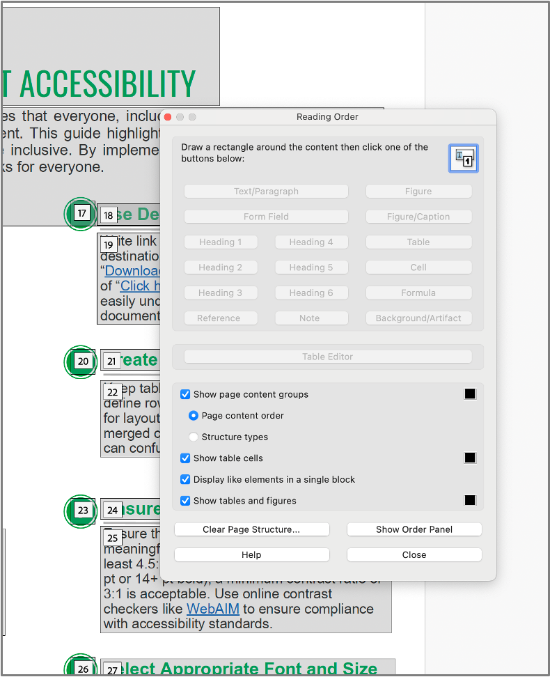This screenshot has height=677, width=550.
Task: Click the WebAIM link in document
Action: pos(213,609)
